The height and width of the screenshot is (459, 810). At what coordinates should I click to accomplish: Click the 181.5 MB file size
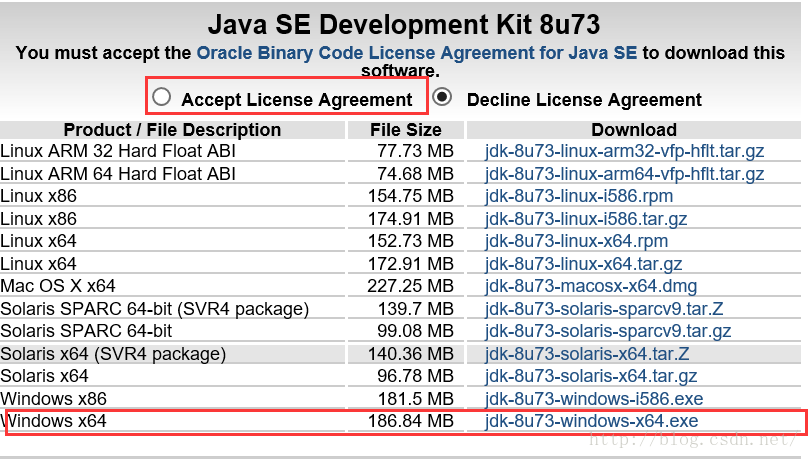(416, 399)
